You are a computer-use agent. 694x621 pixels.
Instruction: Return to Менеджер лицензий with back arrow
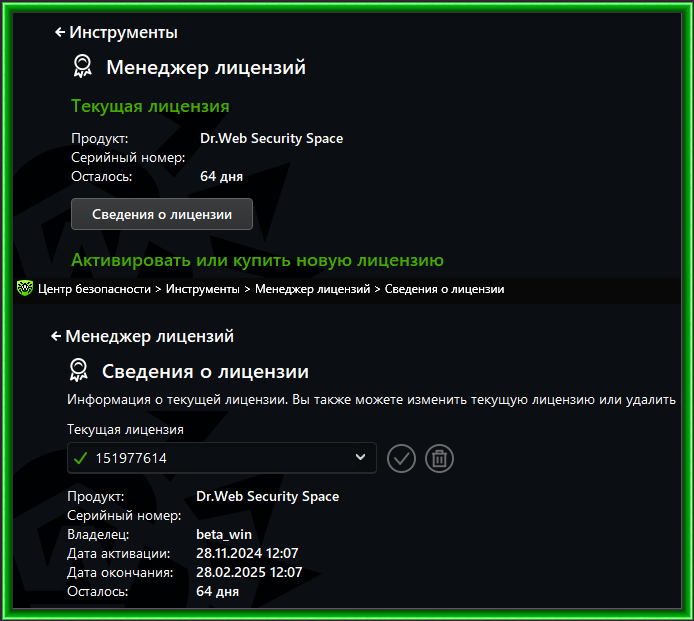click(x=56, y=336)
